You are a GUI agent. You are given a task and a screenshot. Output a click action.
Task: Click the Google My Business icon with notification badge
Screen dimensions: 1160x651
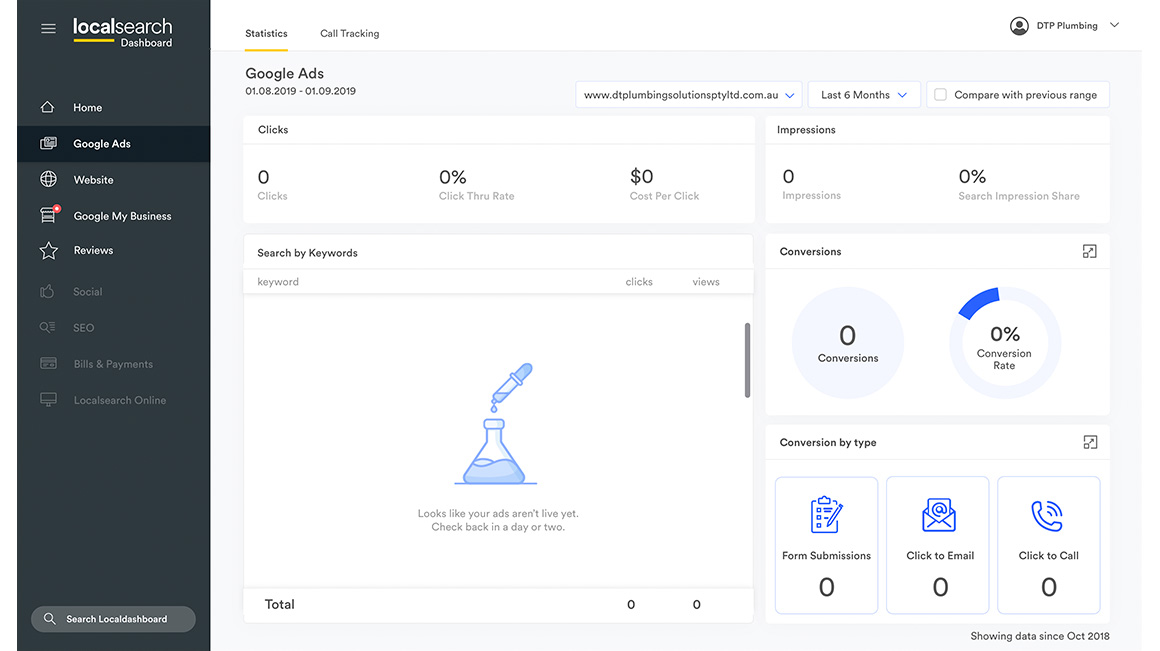pyautogui.click(x=48, y=215)
